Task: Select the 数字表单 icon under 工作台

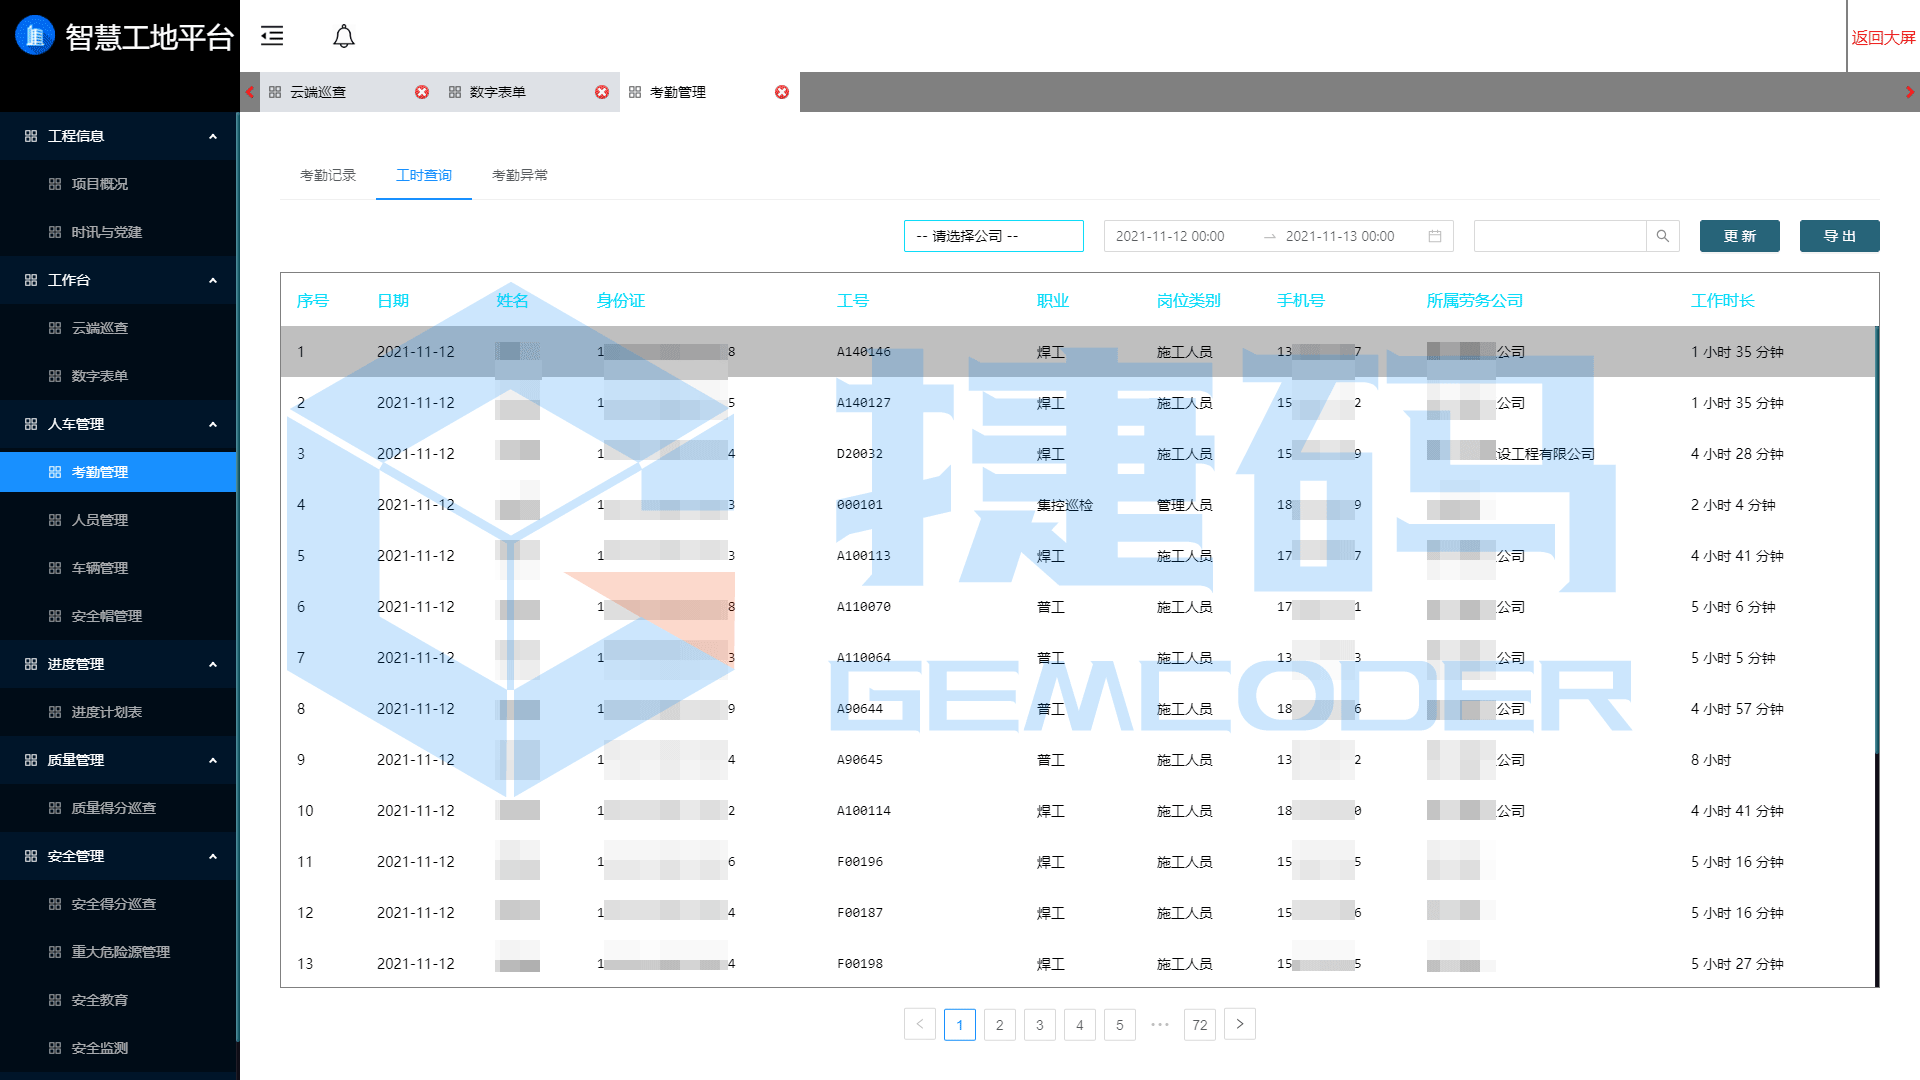Action: pos(55,376)
